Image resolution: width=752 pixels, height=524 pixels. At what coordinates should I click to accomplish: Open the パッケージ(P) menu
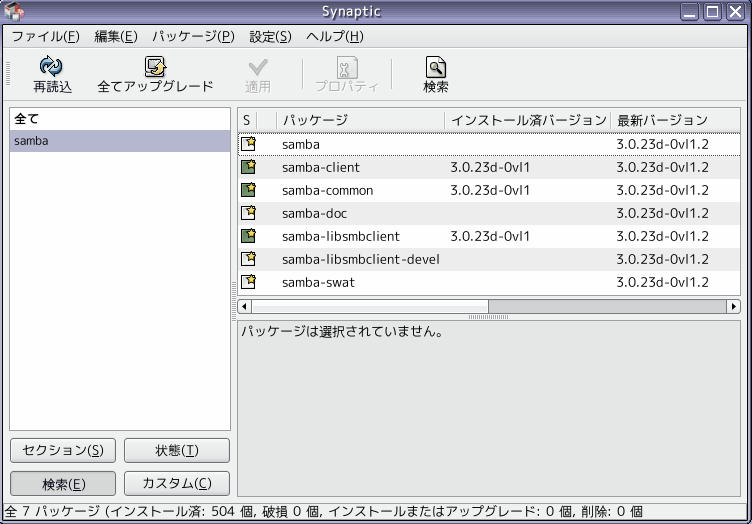193,36
